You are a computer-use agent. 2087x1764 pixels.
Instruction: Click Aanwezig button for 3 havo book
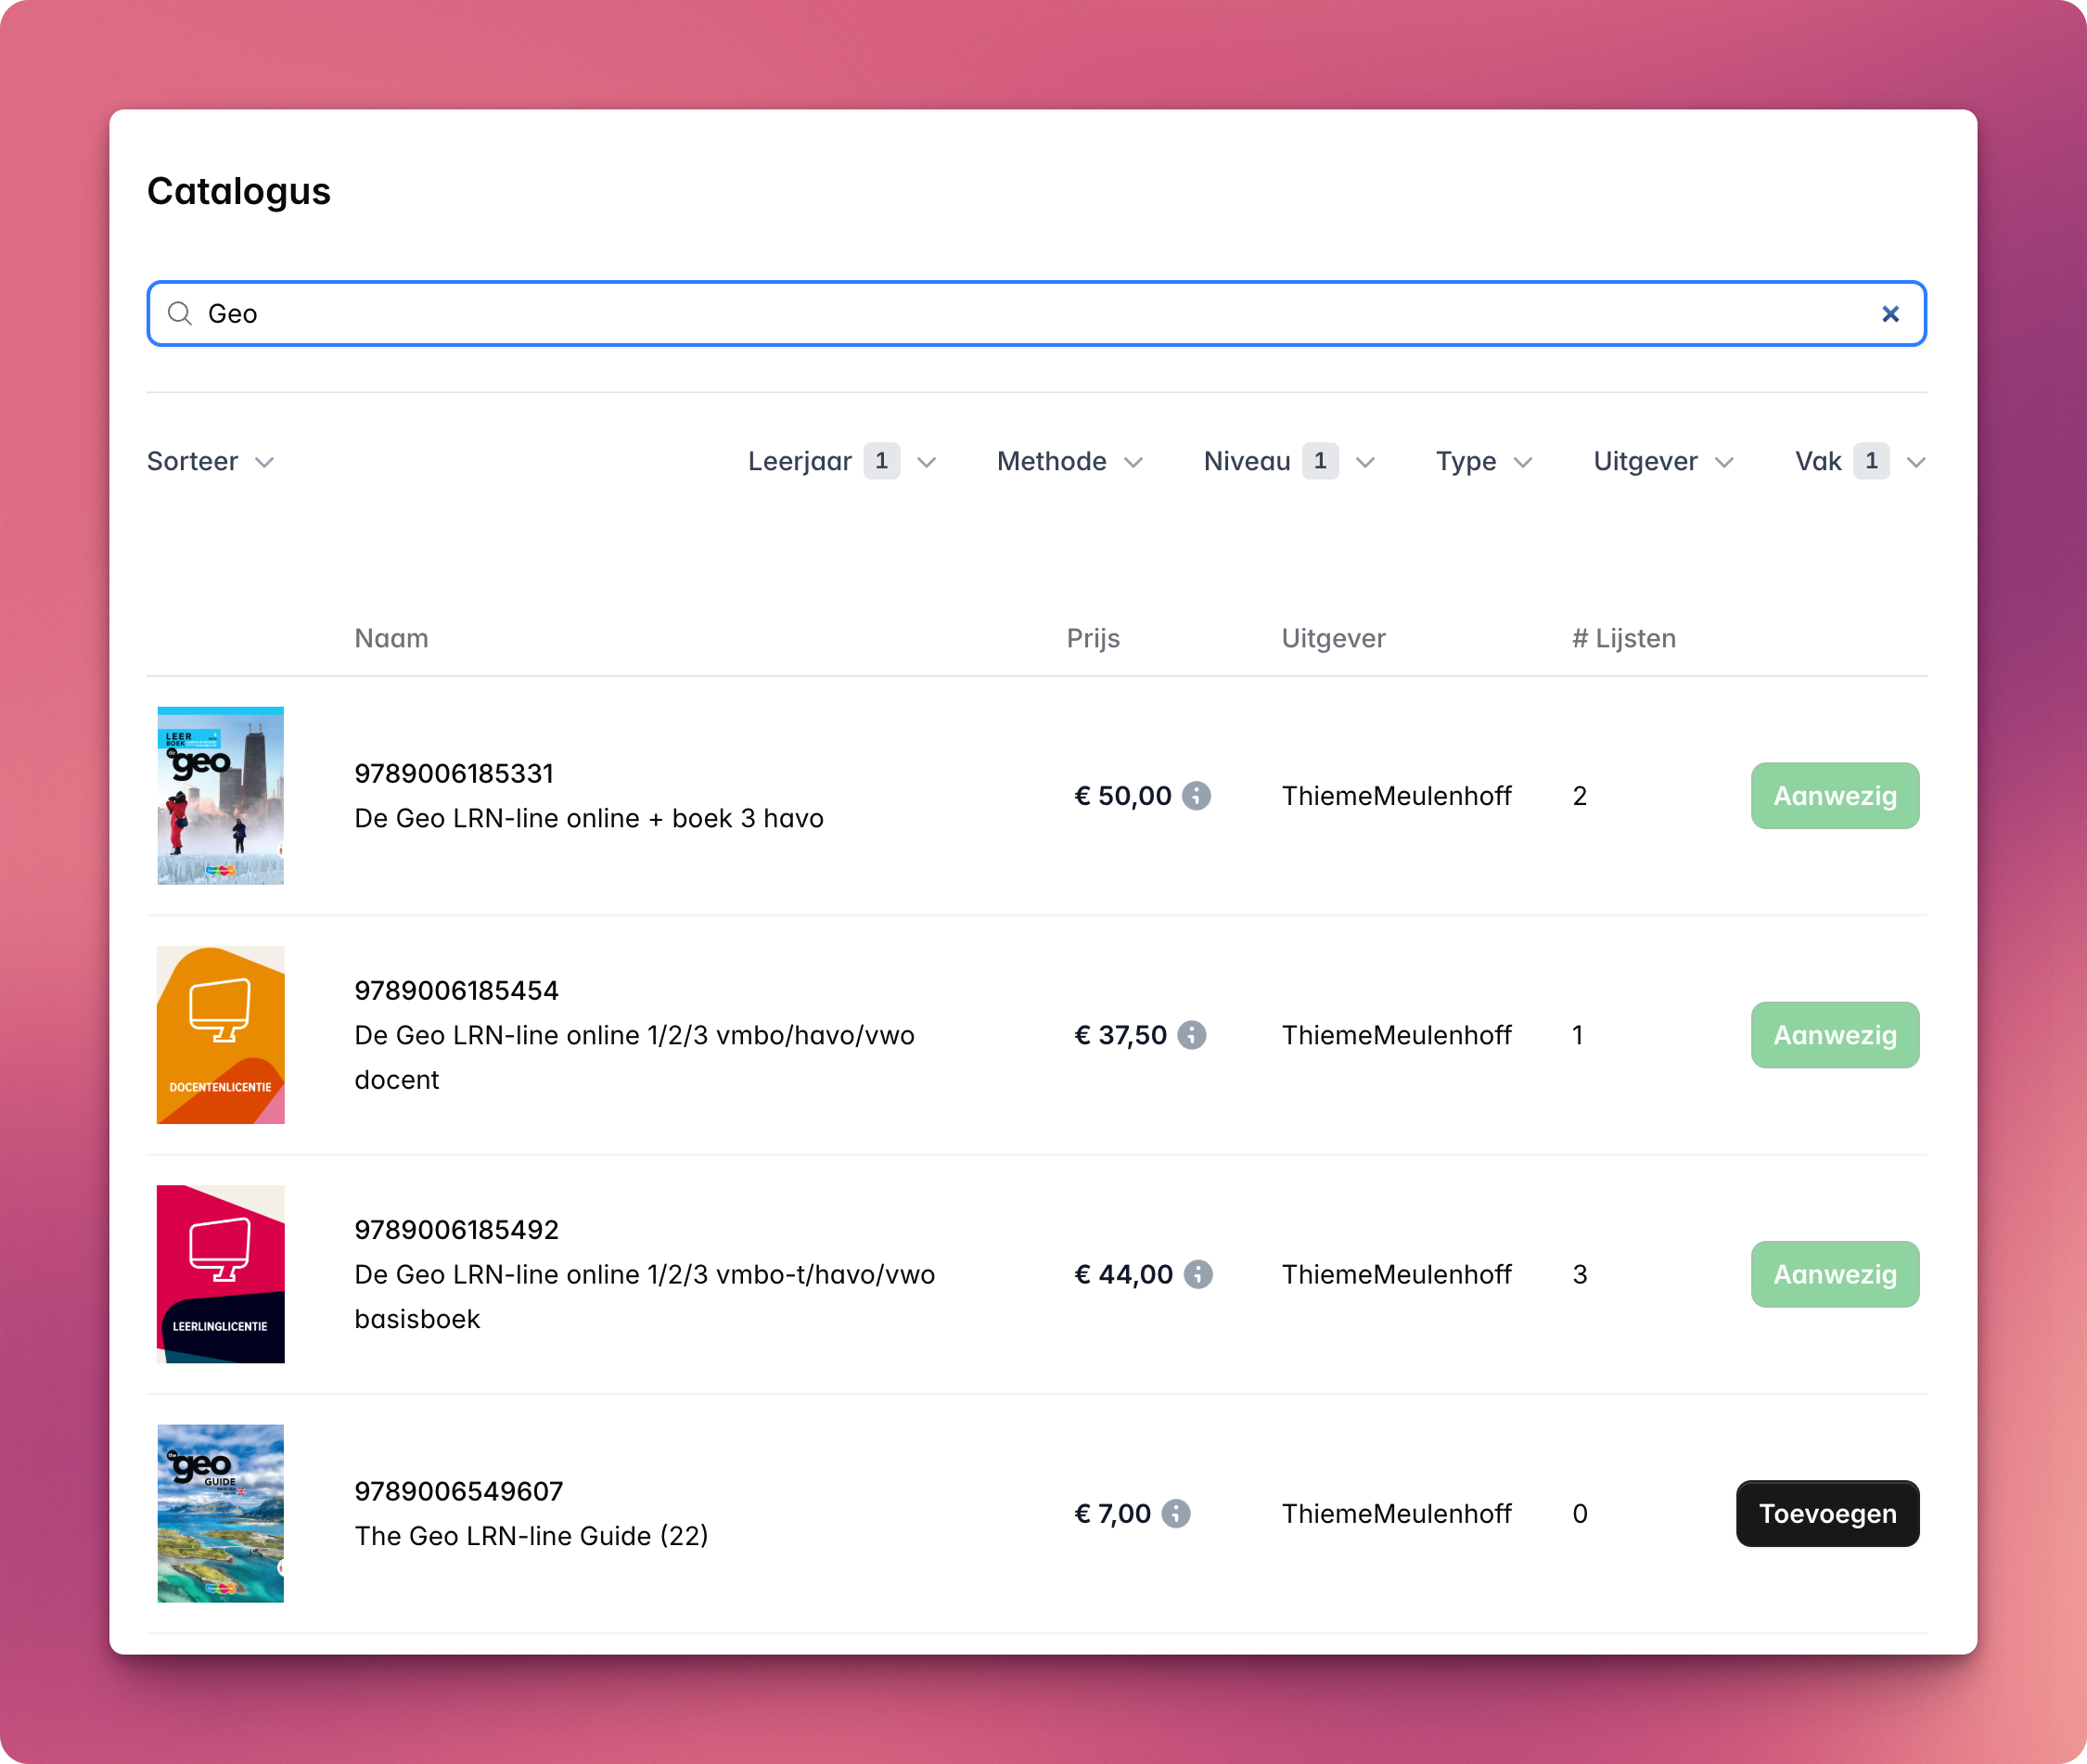[1834, 796]
